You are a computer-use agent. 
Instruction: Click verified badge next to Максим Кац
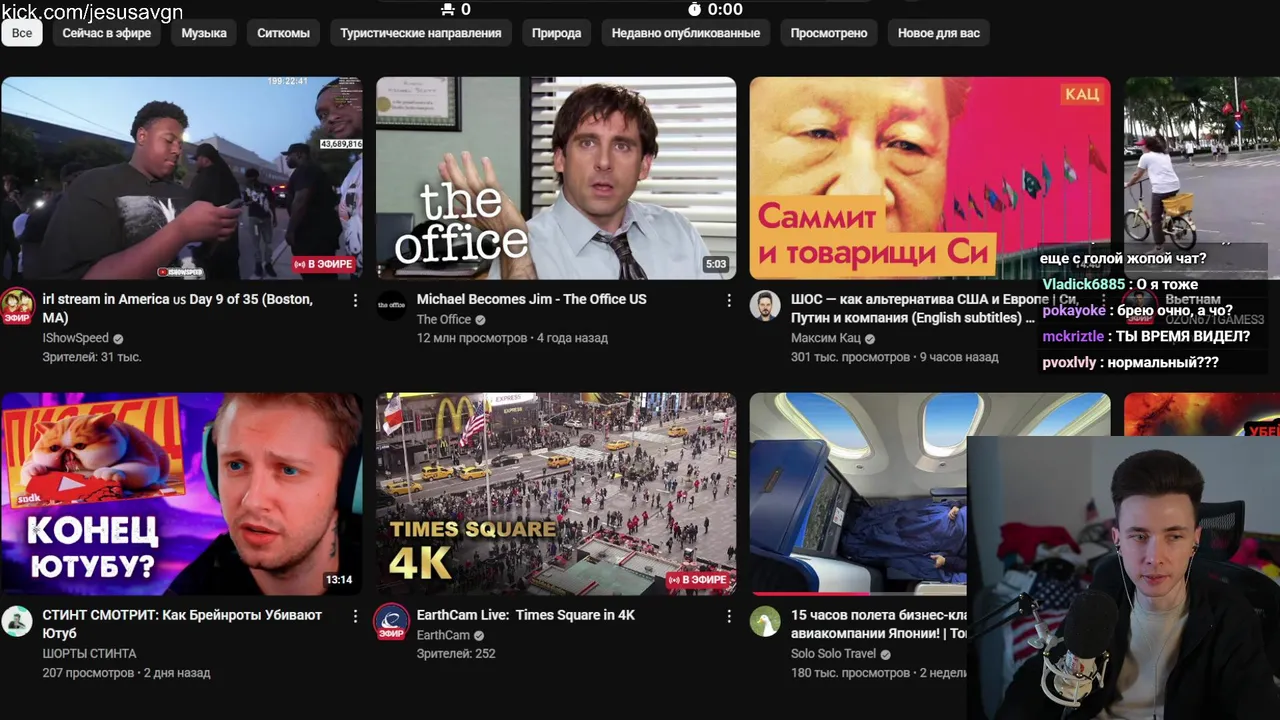click(x=871, y=339)
